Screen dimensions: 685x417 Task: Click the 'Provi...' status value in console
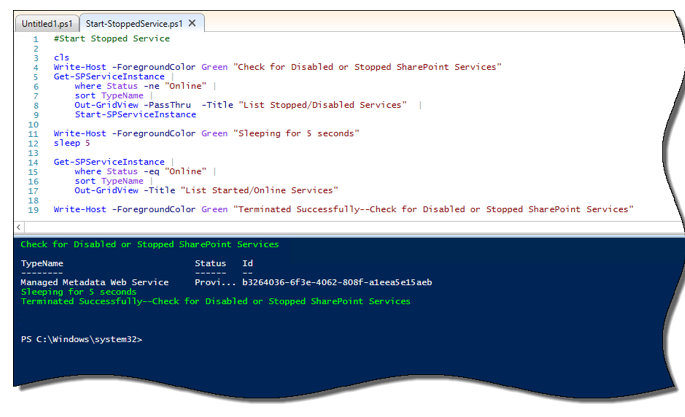215,282
